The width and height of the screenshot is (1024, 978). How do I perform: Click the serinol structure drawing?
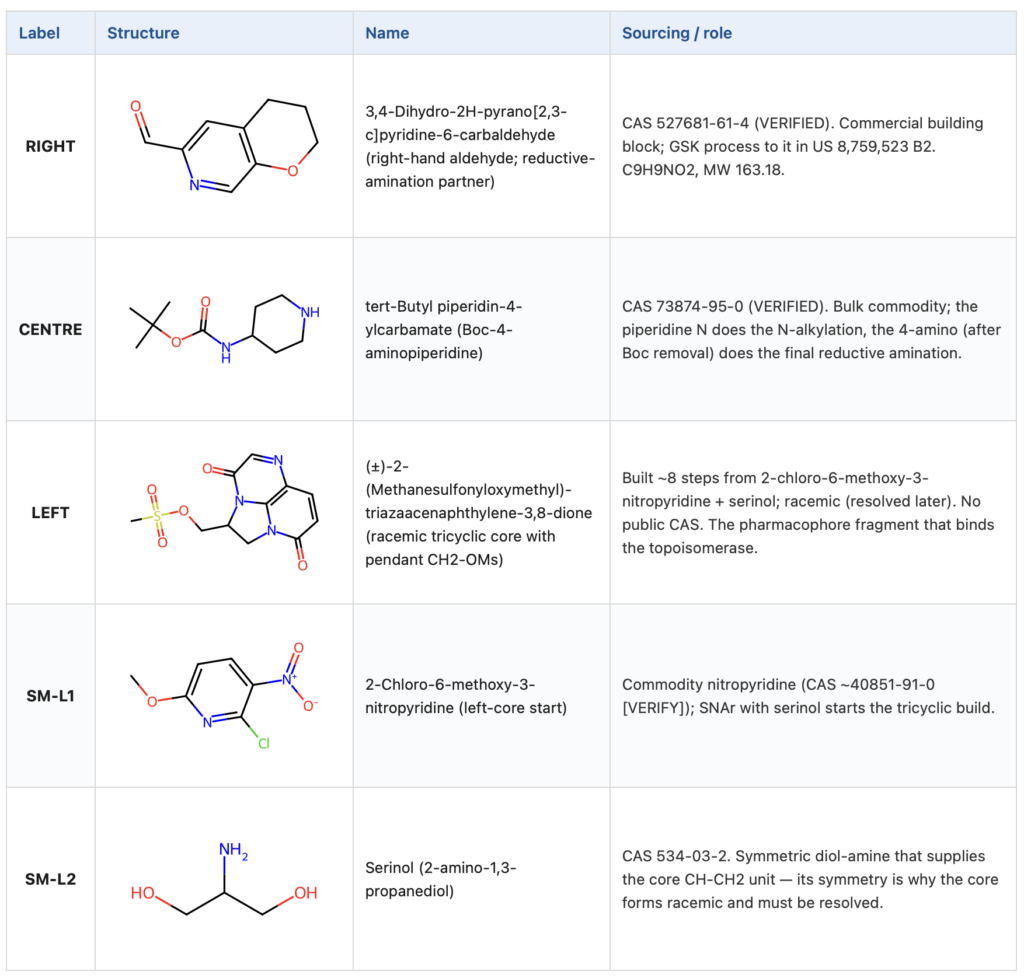point(224,879)
